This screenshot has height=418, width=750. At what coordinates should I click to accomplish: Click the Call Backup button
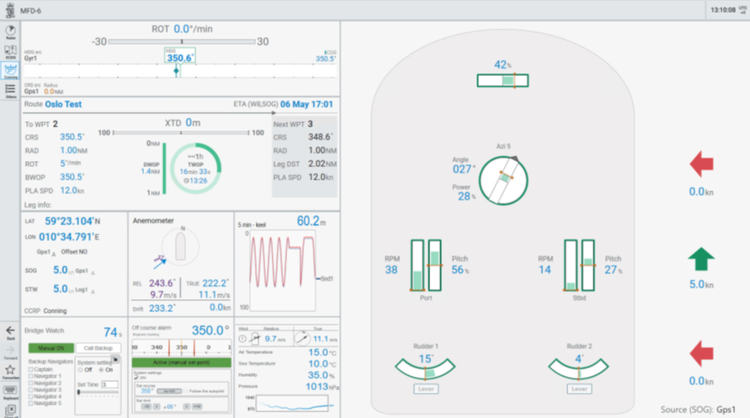[98, 348]
